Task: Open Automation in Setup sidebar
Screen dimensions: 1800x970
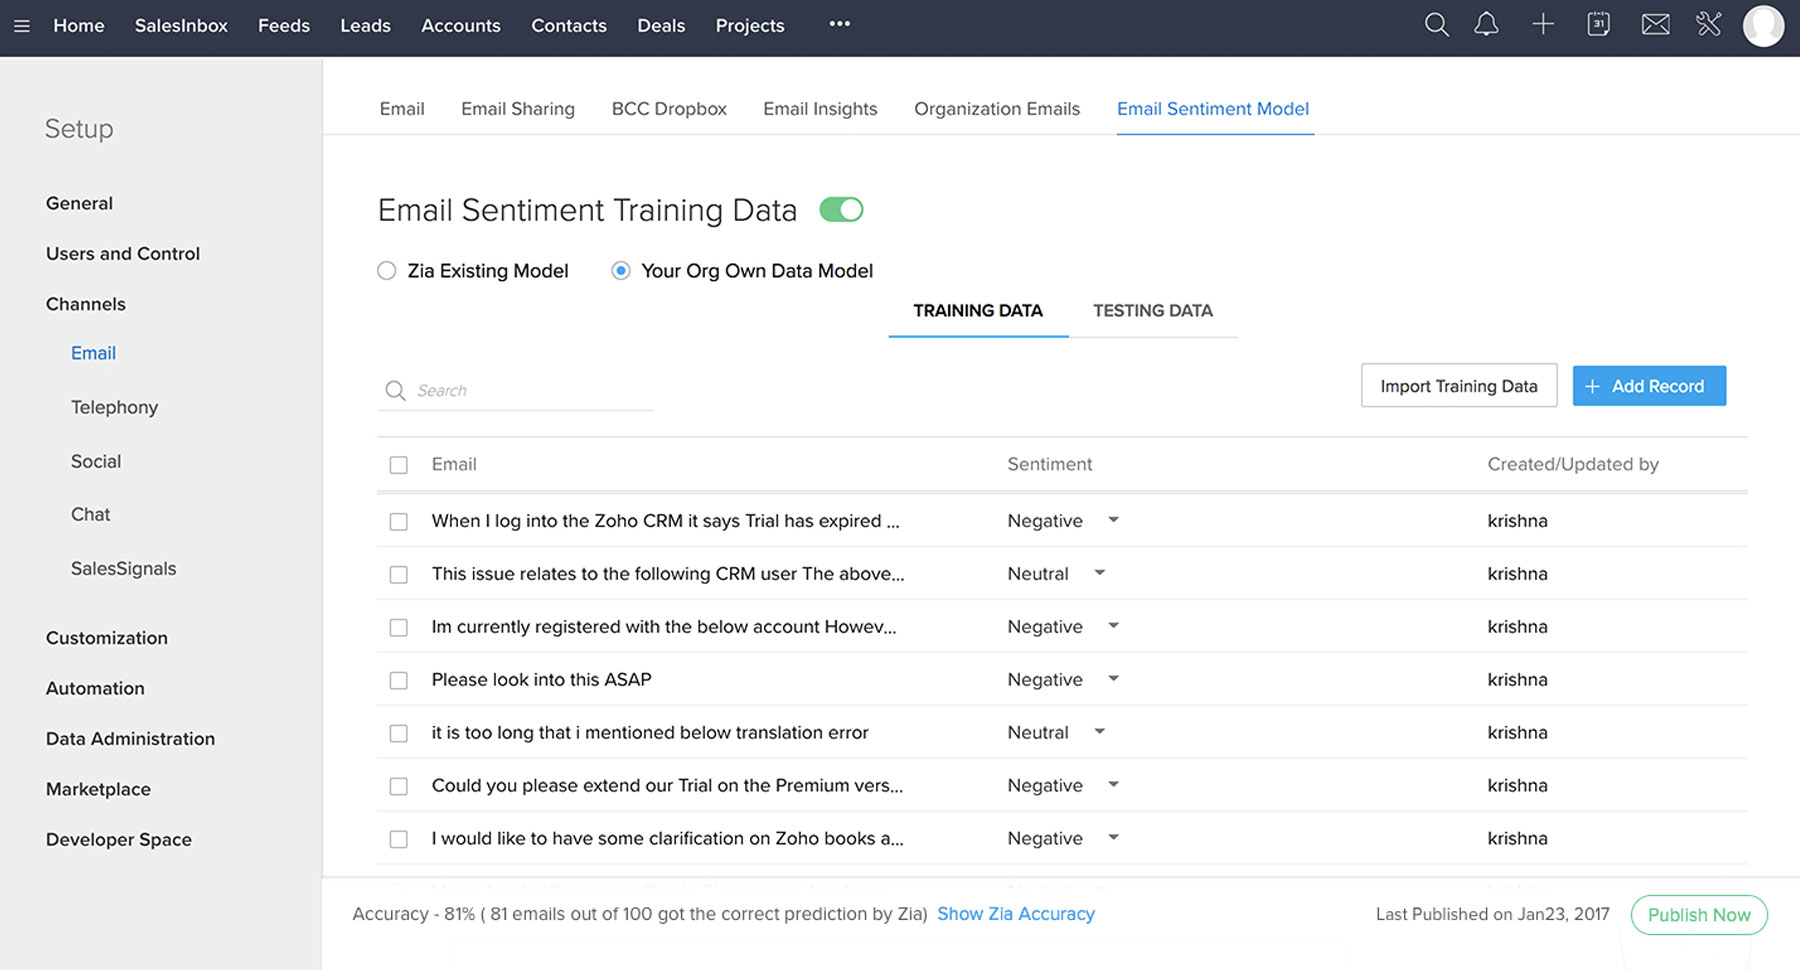Action: [x=95, y=688]
